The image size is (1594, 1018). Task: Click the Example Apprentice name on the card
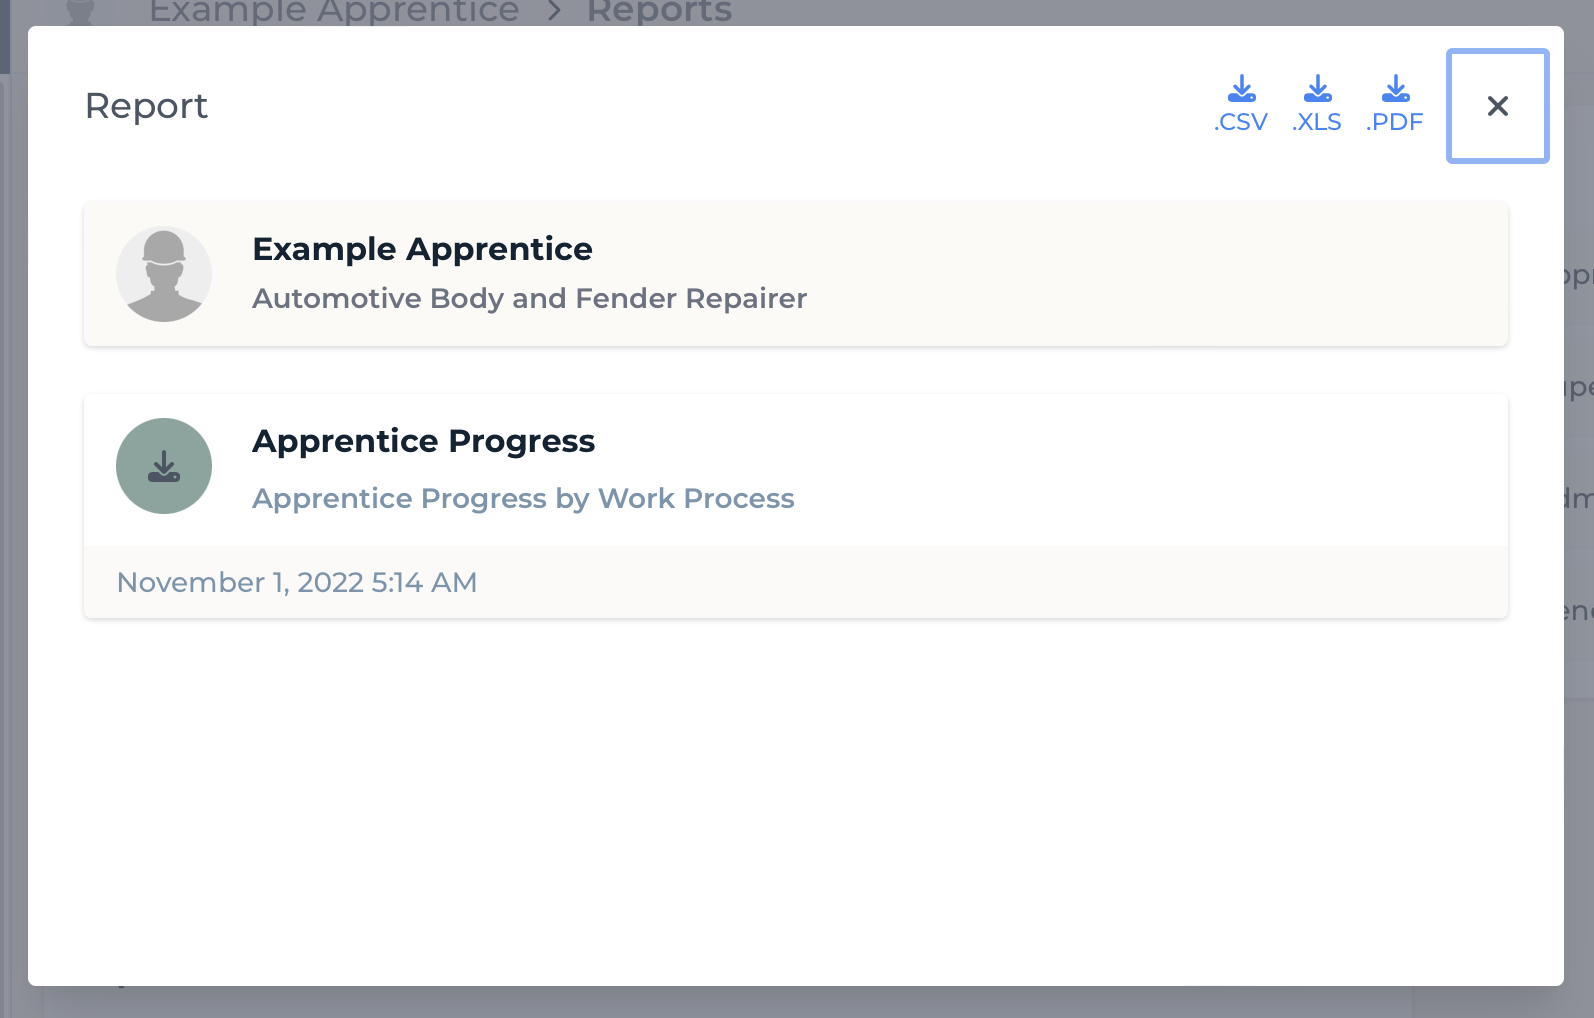point(421,249)
